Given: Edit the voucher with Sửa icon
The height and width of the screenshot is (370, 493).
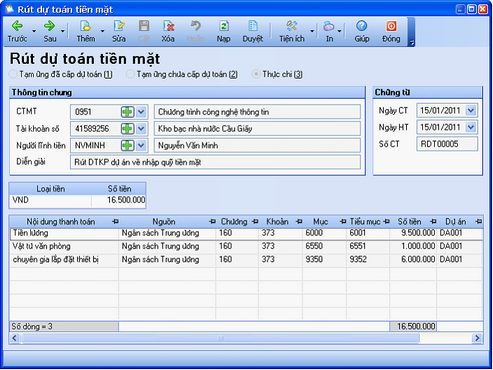Looking at the screenshot, I should pyautogui.click(x=119, y=26).
